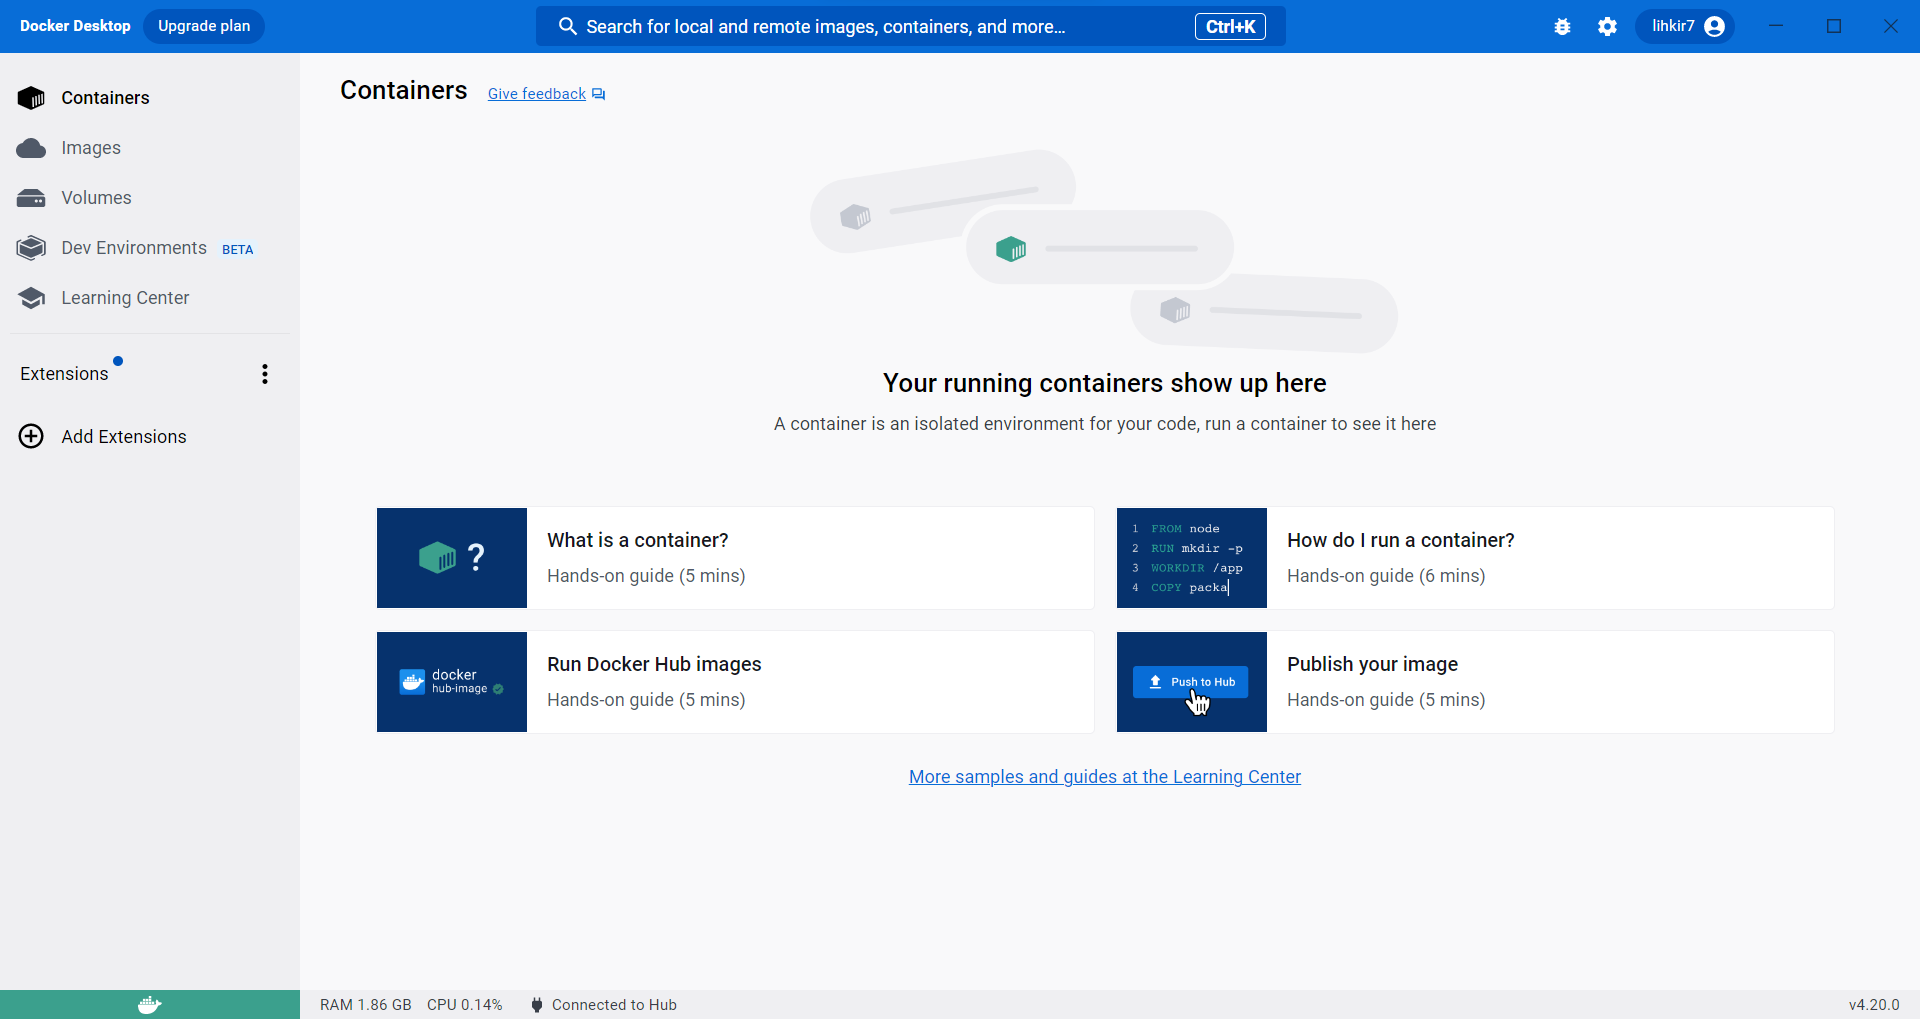The height and width of the screenshot is (1019, 1920).
Task: Open the 'Publish your image' guide
Action: [x=1475, y=682]
